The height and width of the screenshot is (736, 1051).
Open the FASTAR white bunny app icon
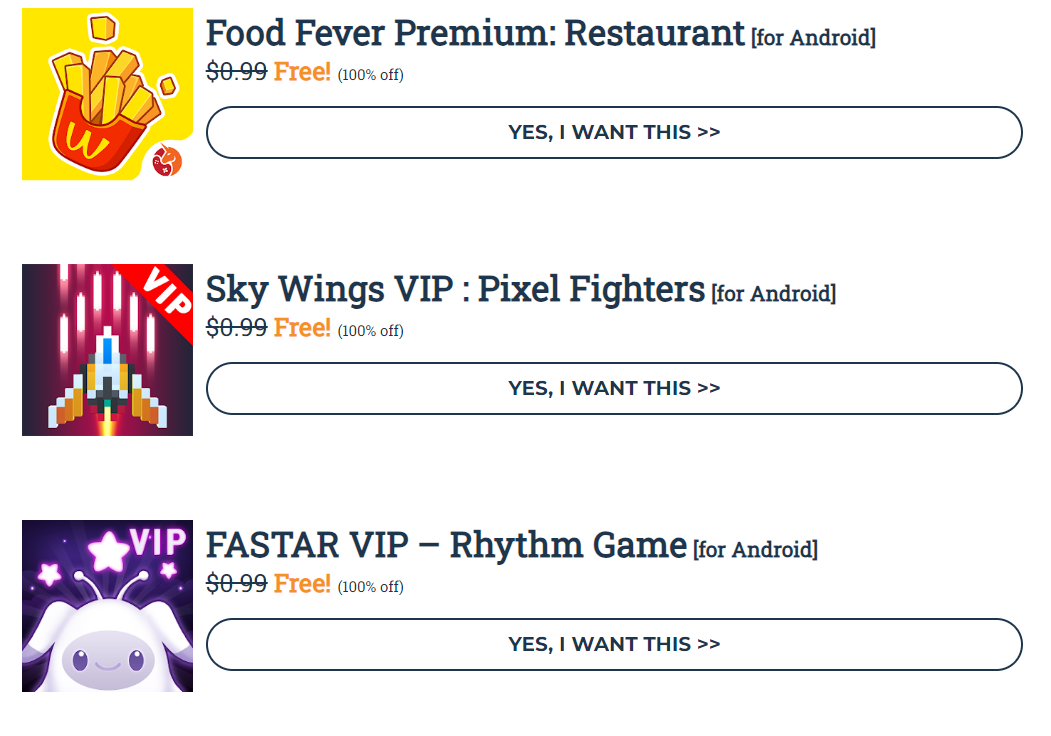pyautogui.click(x=107, y=606)
